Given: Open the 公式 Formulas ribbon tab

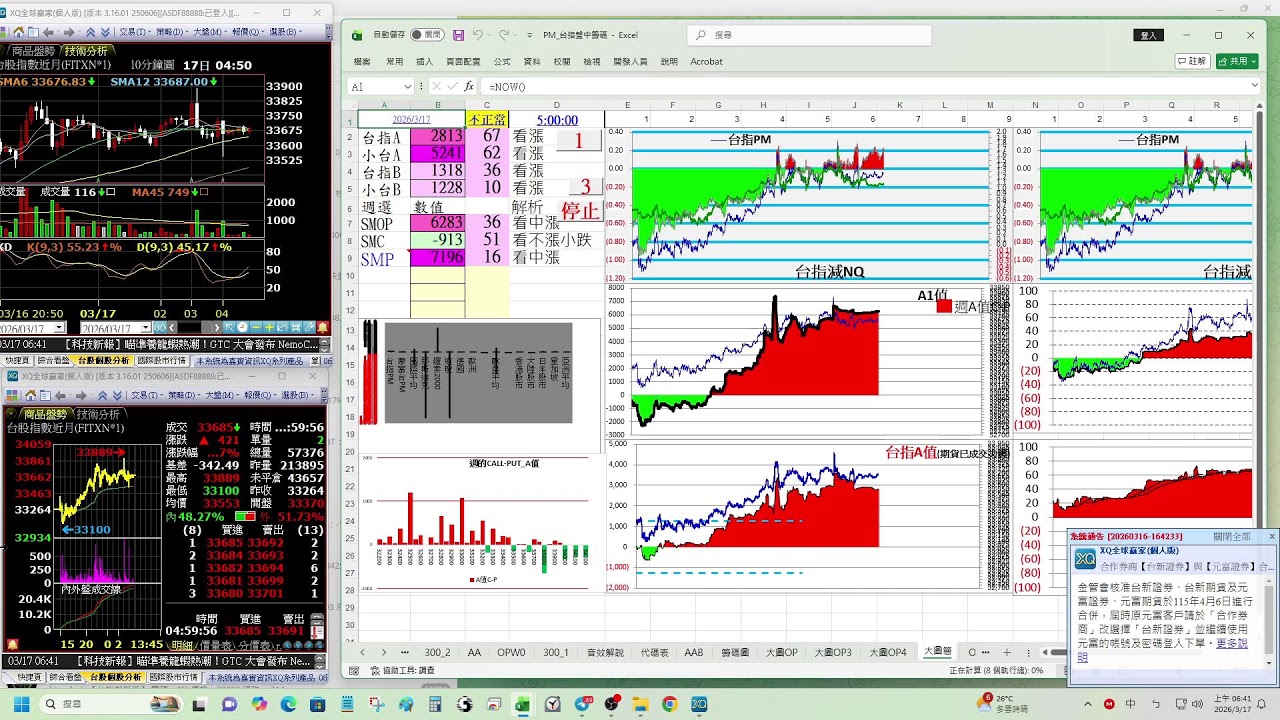Looking at the screenshot, I should pos(502,61).
